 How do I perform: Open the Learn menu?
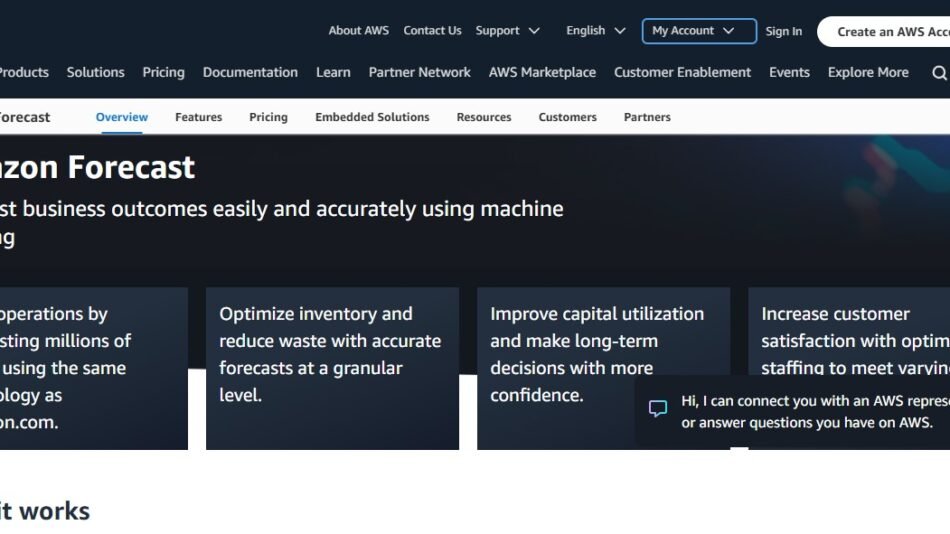333,72
